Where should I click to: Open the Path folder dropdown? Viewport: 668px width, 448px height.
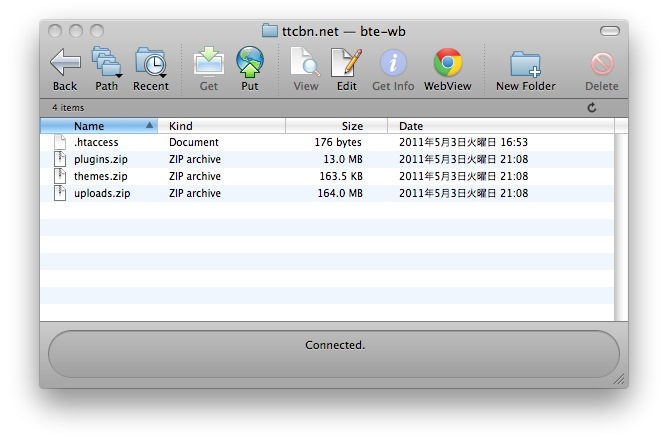pyautogui.click(x=106, y=64)
